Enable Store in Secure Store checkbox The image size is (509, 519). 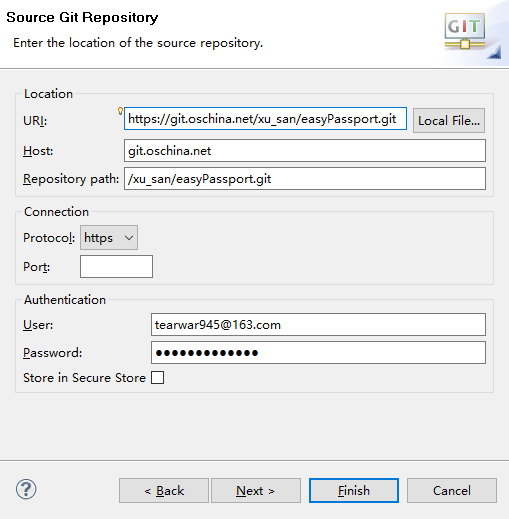pos(157,378)
